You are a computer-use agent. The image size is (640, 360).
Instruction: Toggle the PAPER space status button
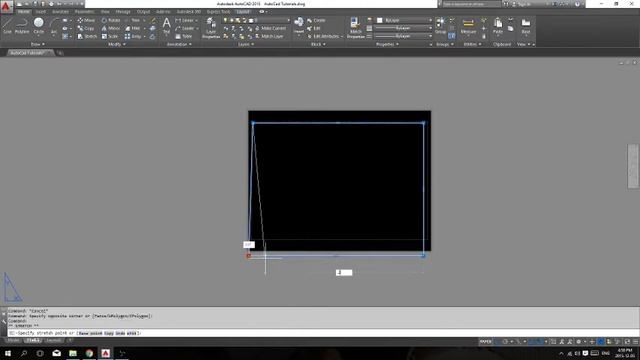click(x=485, y=342)
